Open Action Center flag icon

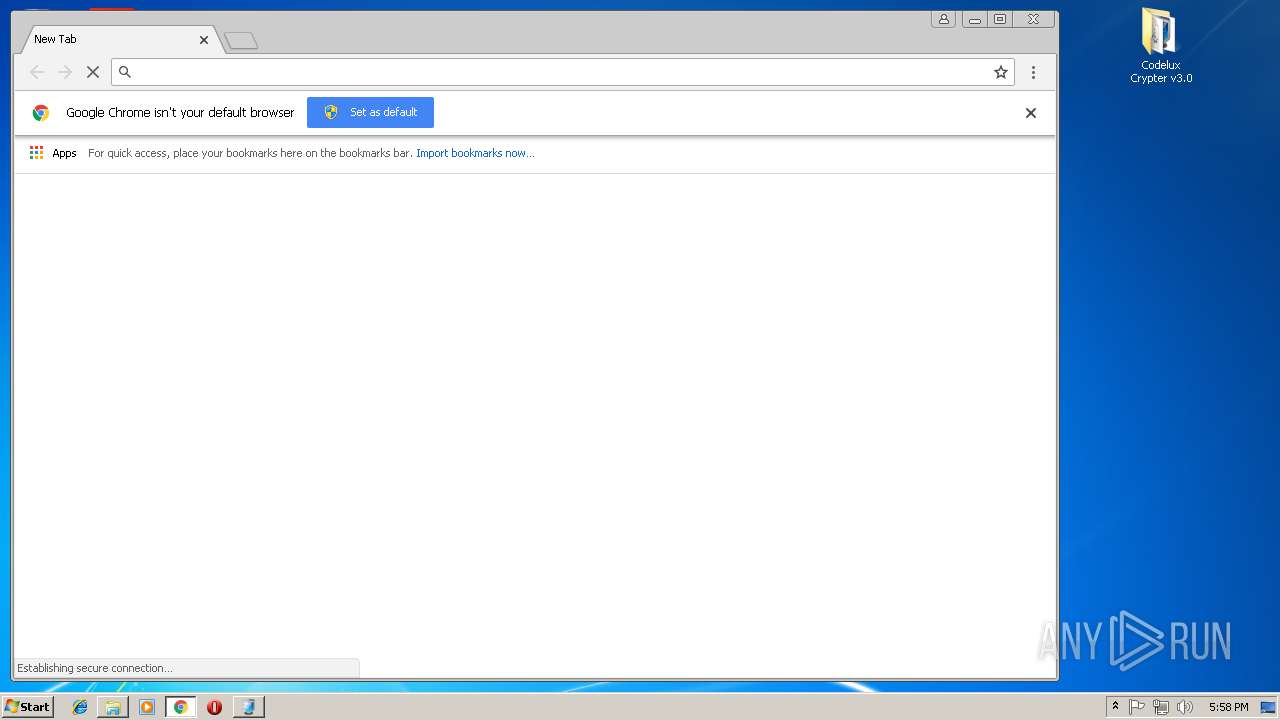(x=1137, y=707)
